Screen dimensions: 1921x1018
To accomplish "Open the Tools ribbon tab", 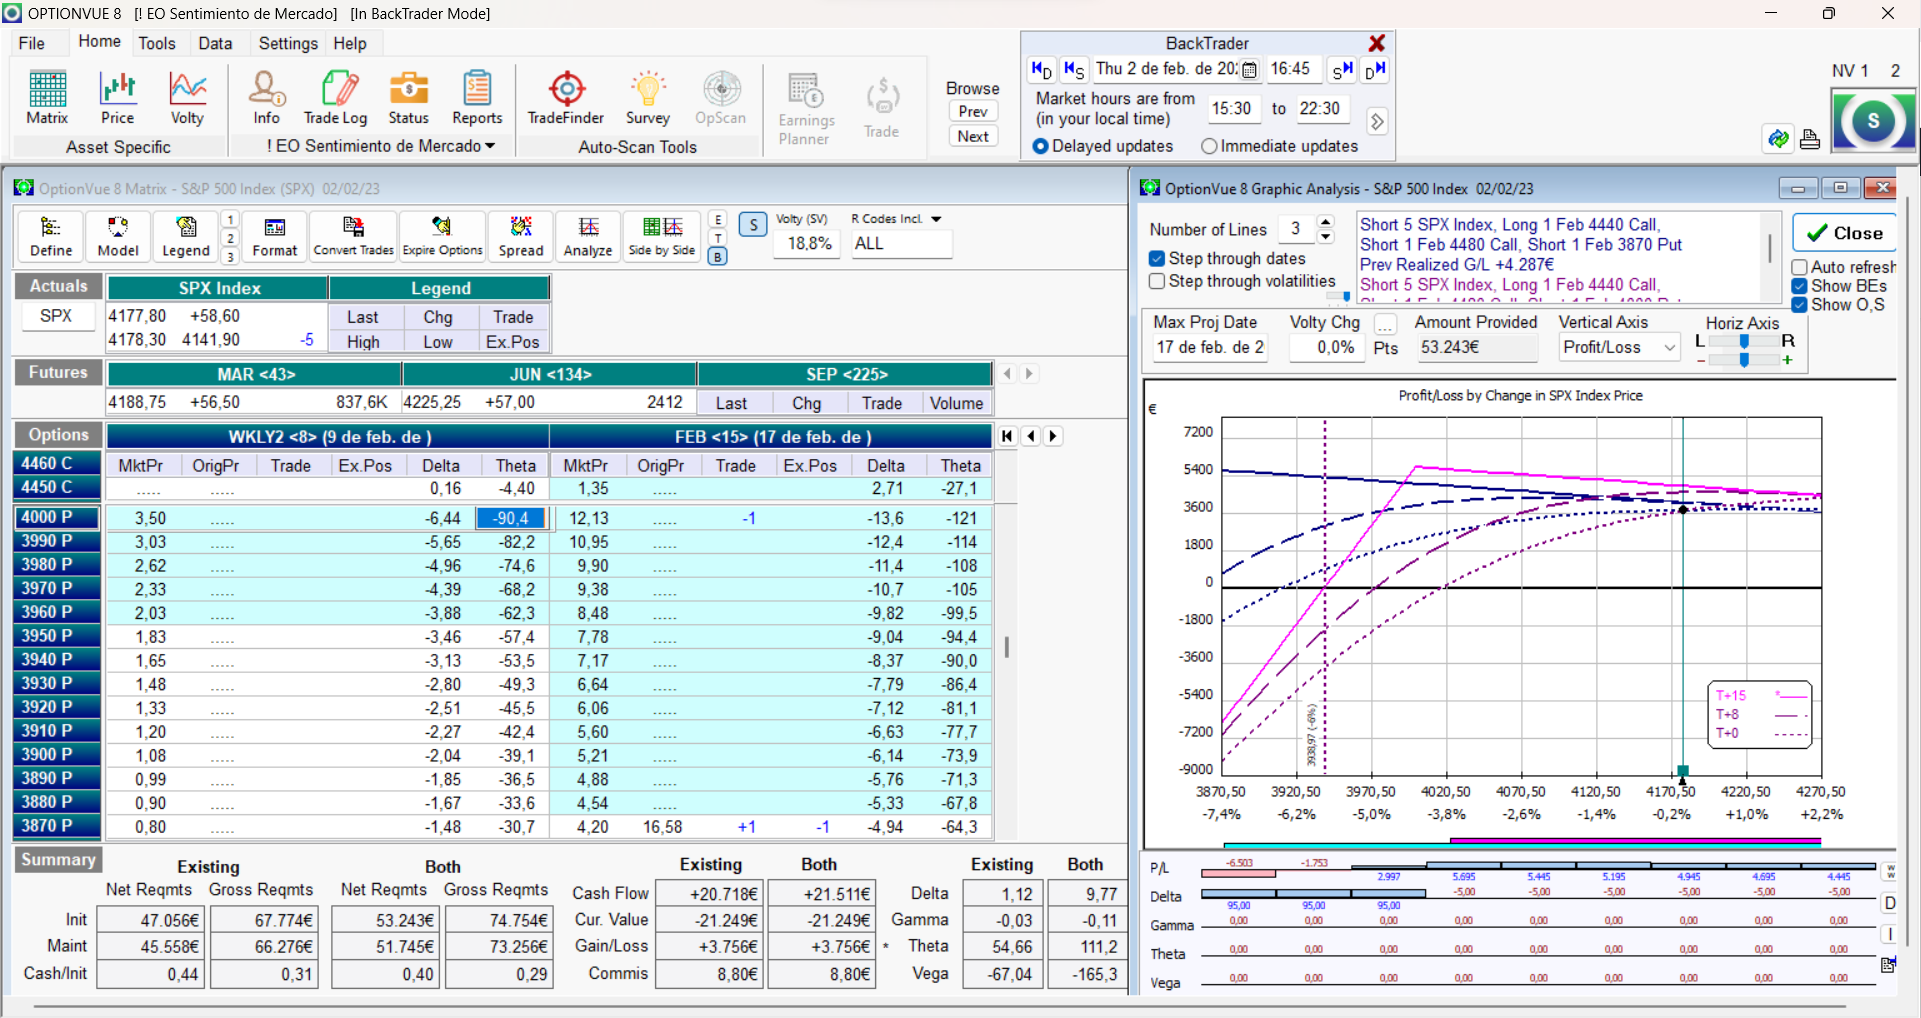I will point(157,43).
